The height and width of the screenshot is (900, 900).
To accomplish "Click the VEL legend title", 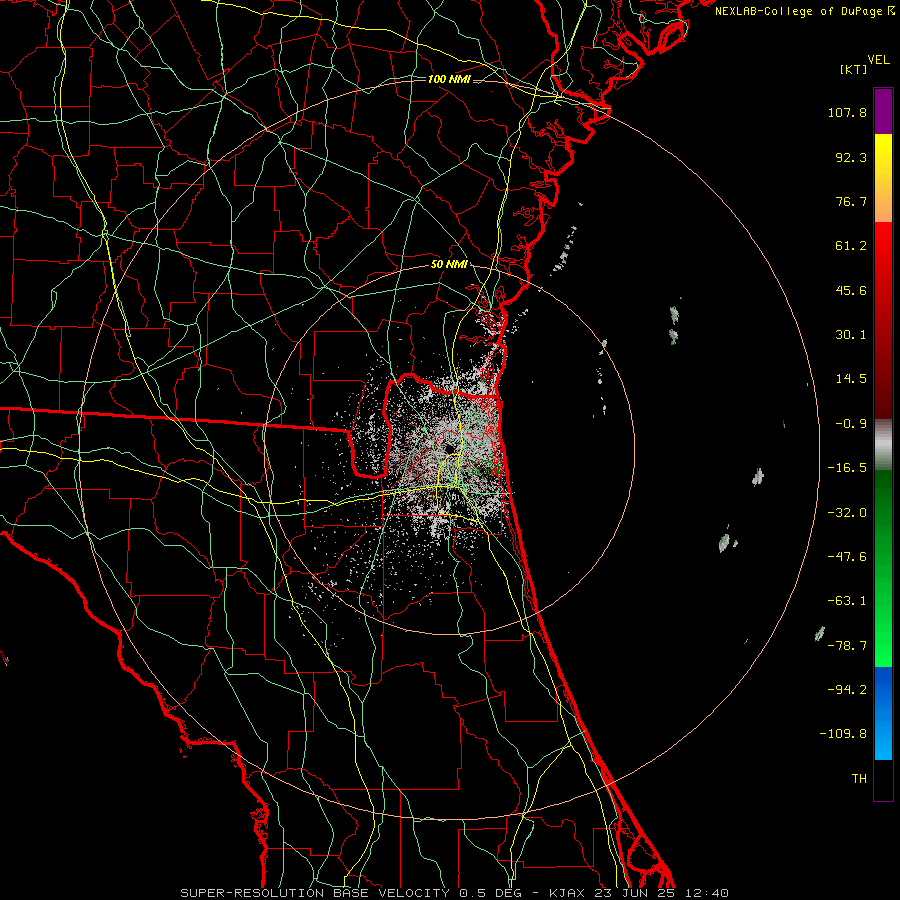I will 878,60.
